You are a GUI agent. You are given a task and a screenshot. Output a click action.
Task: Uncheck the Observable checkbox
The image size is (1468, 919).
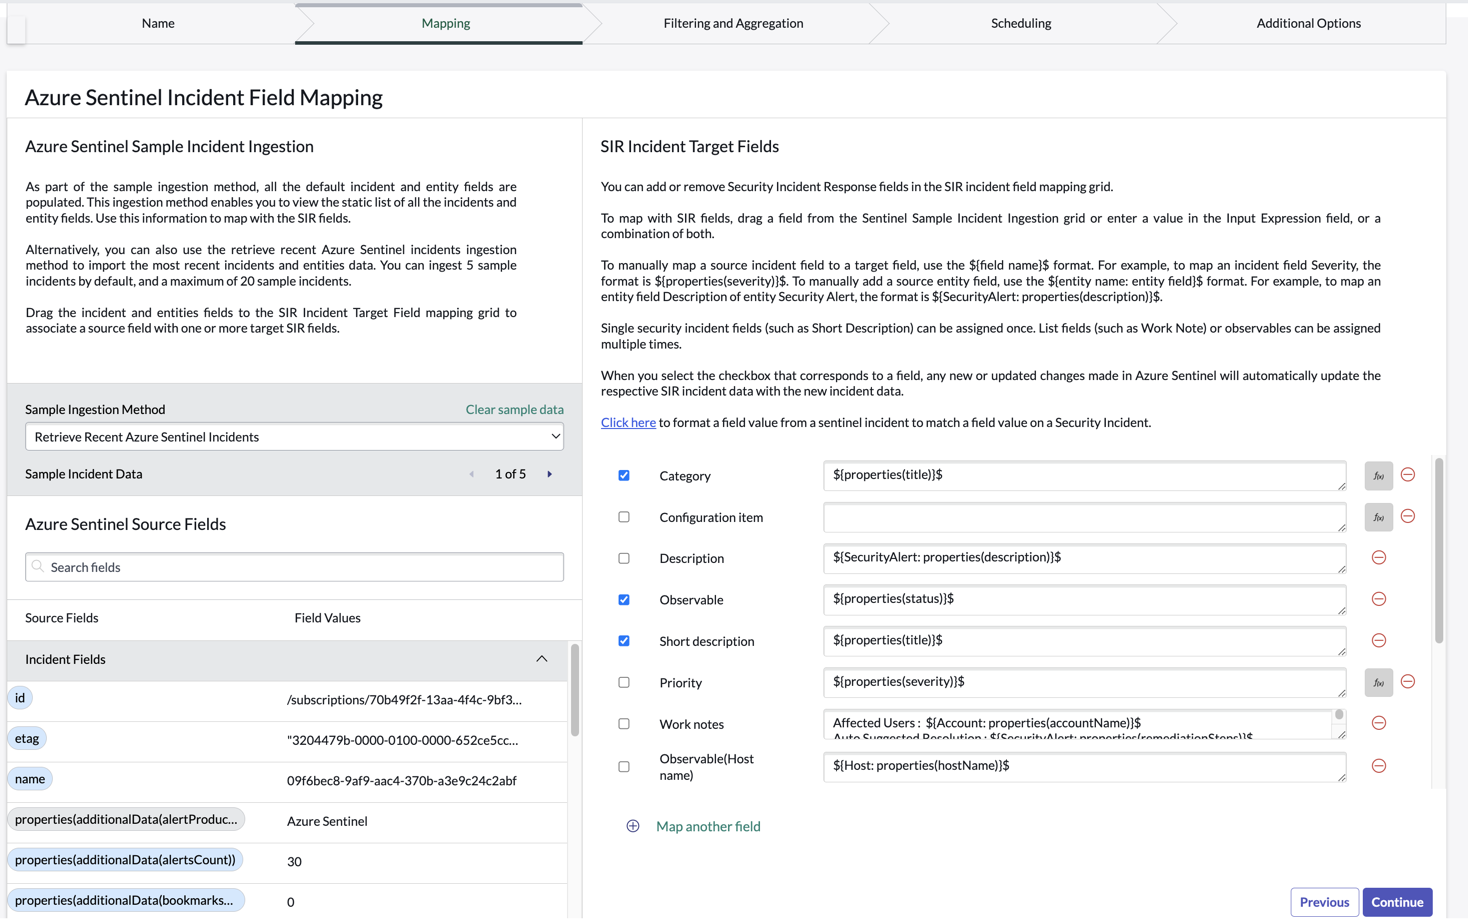624,600
